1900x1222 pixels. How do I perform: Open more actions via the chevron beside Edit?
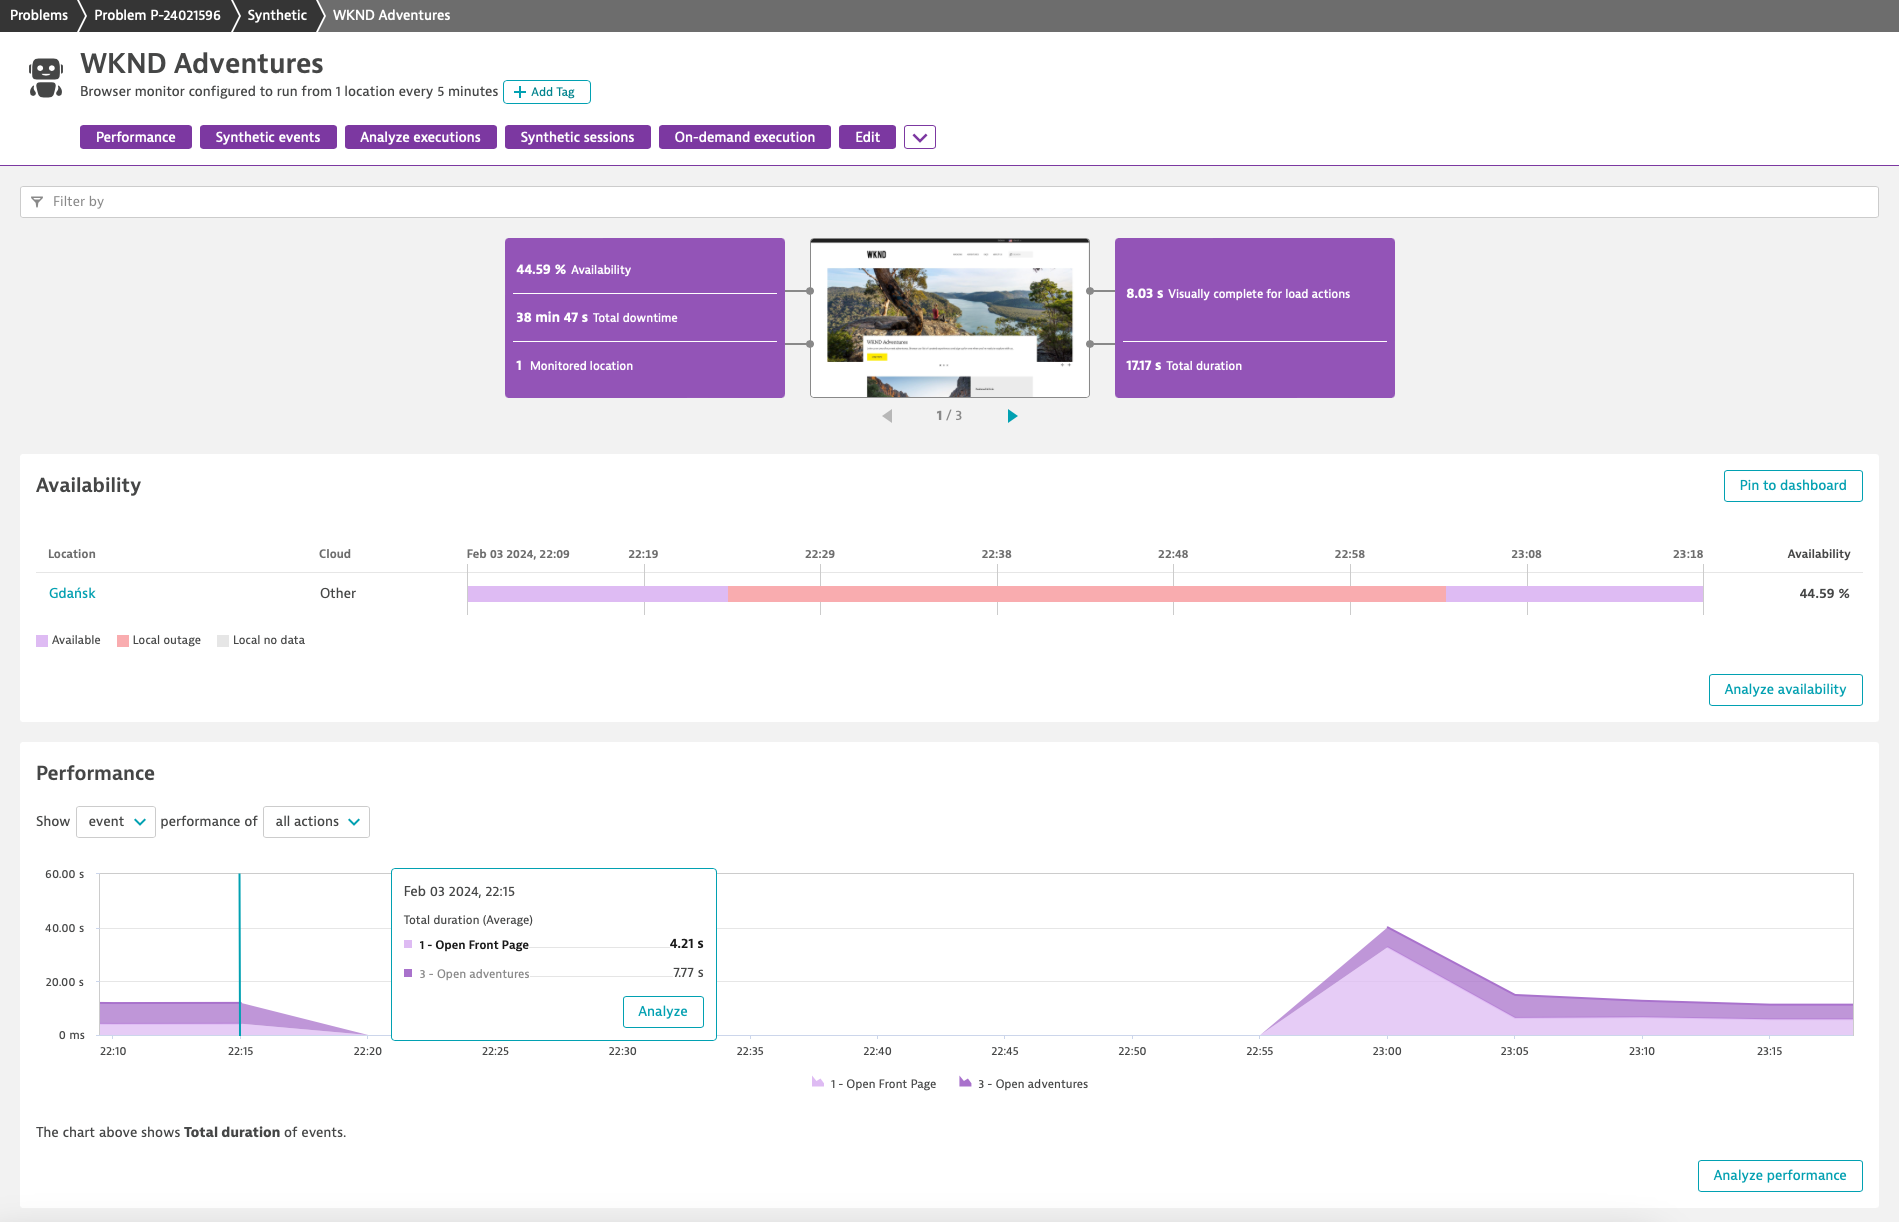tap(920, 137)
